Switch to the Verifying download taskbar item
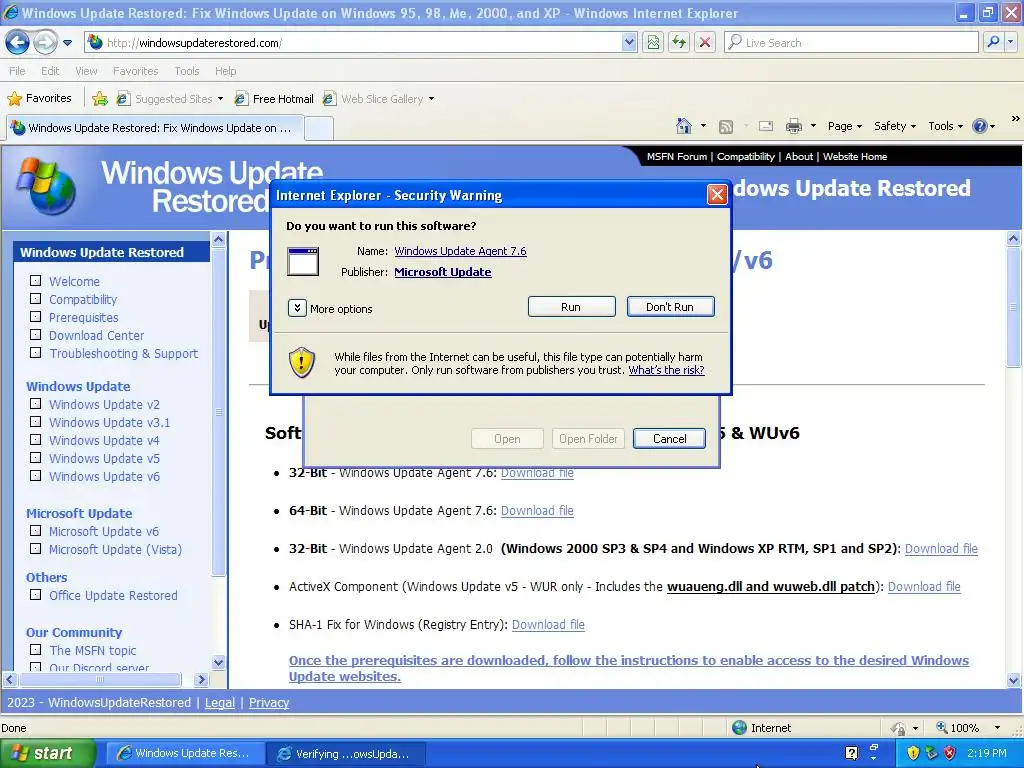 pos(346,754)
